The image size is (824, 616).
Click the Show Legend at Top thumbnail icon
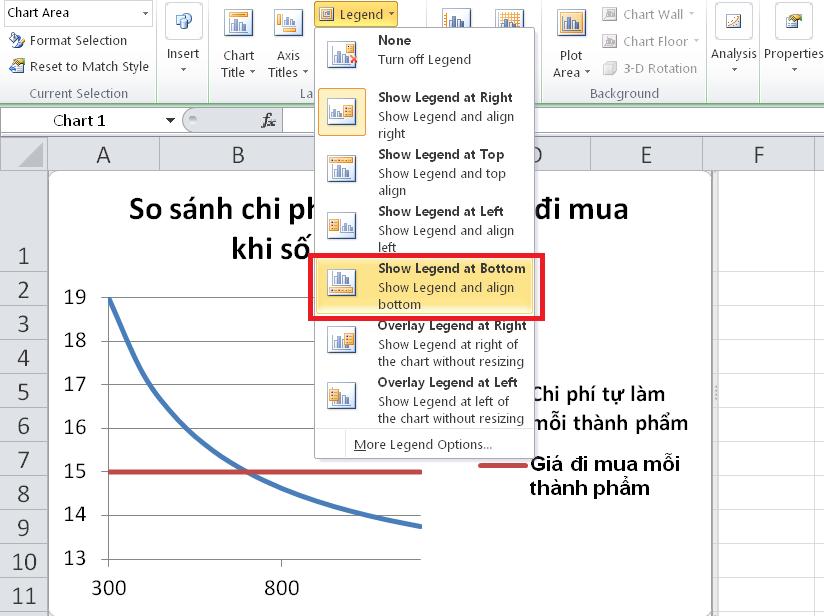coord(342,167)
